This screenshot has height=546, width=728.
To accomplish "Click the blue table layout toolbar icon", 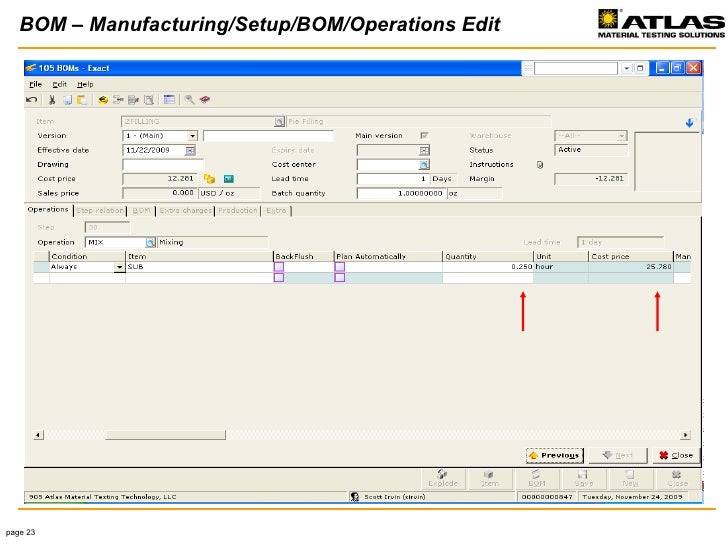I will point(169,99).
